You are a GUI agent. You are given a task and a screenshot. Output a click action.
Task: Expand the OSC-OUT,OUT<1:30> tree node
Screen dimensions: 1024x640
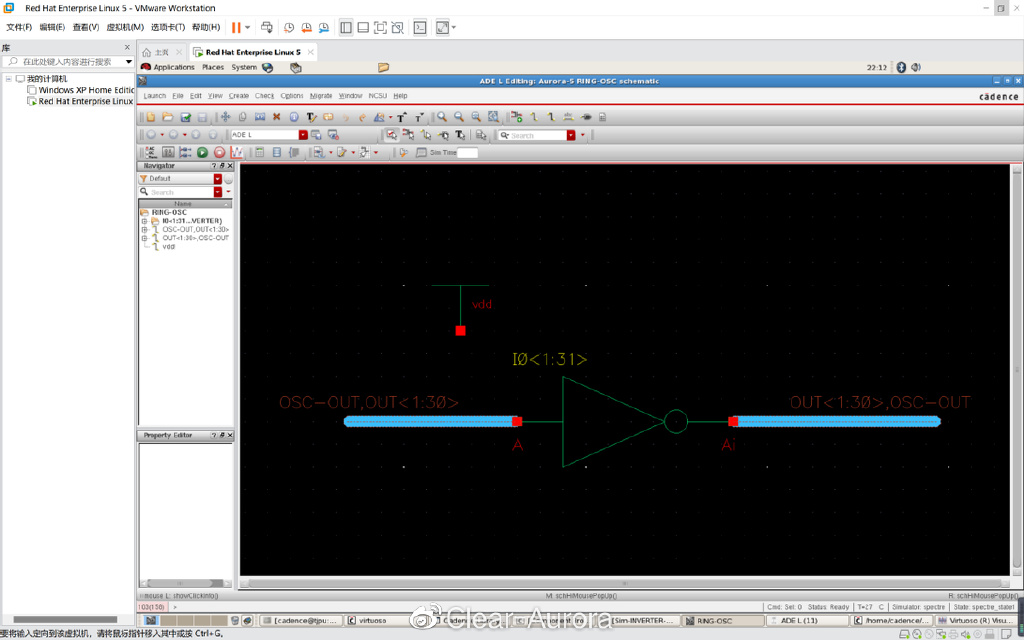pos(144,229)
